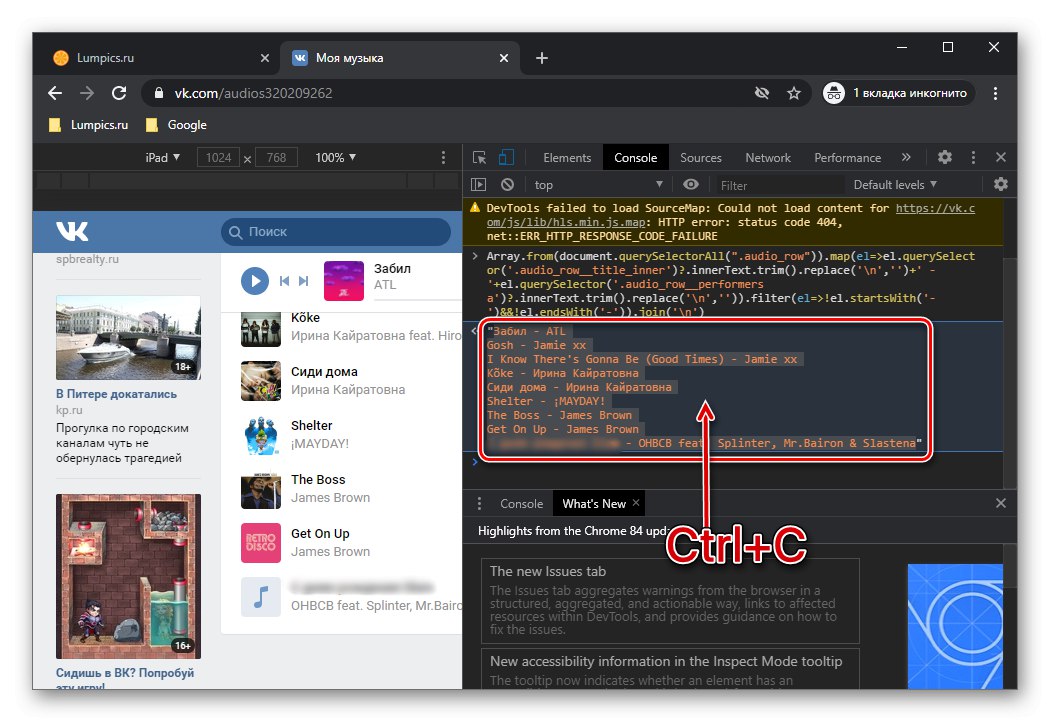
Task: Switch to the Sources tab
Action: tap(700, 157)
